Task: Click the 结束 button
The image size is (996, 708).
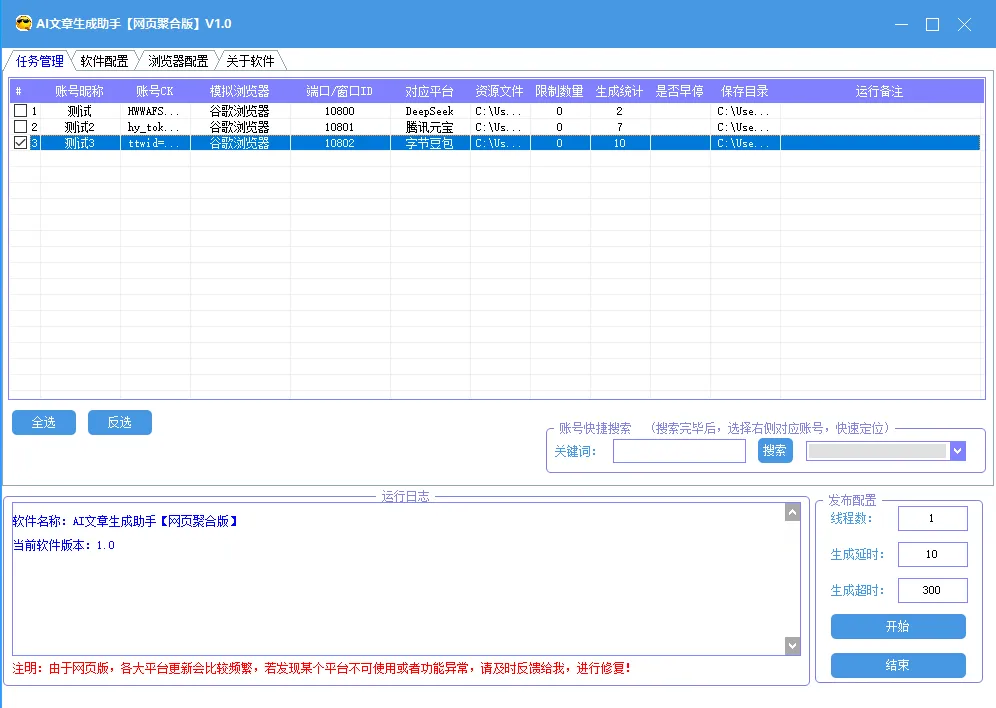Action: (898, 665)
